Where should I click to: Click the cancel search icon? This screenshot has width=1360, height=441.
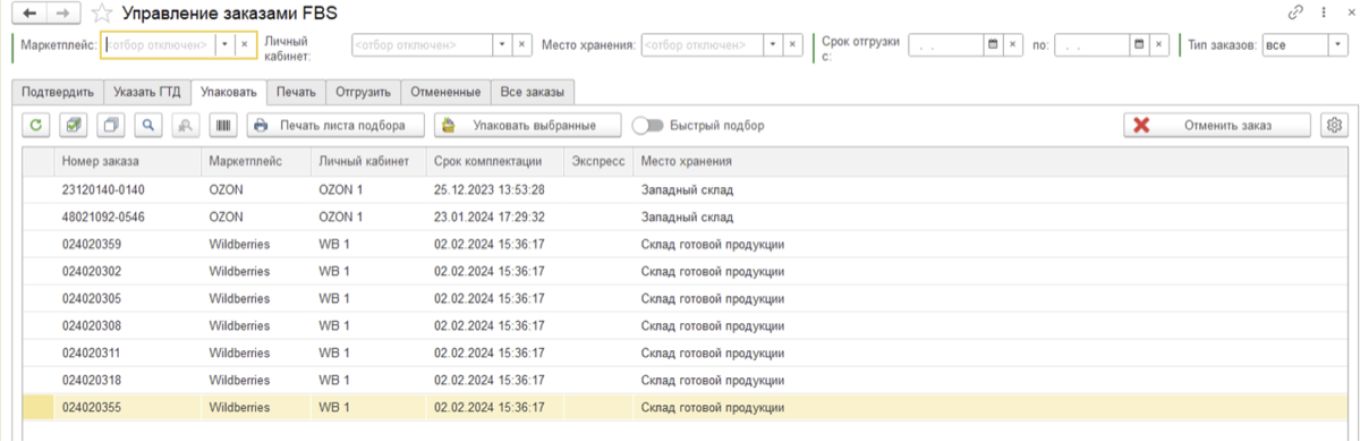click(185, 126)
